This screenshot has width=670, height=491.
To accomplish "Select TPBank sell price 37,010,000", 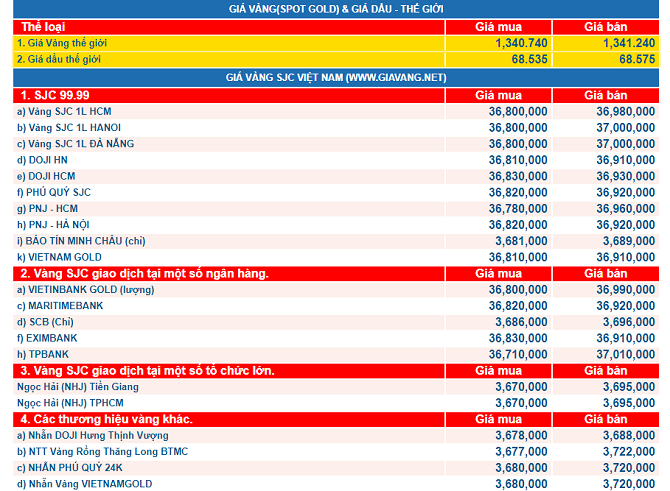I will pyautogui.click(x=626, y=355).
